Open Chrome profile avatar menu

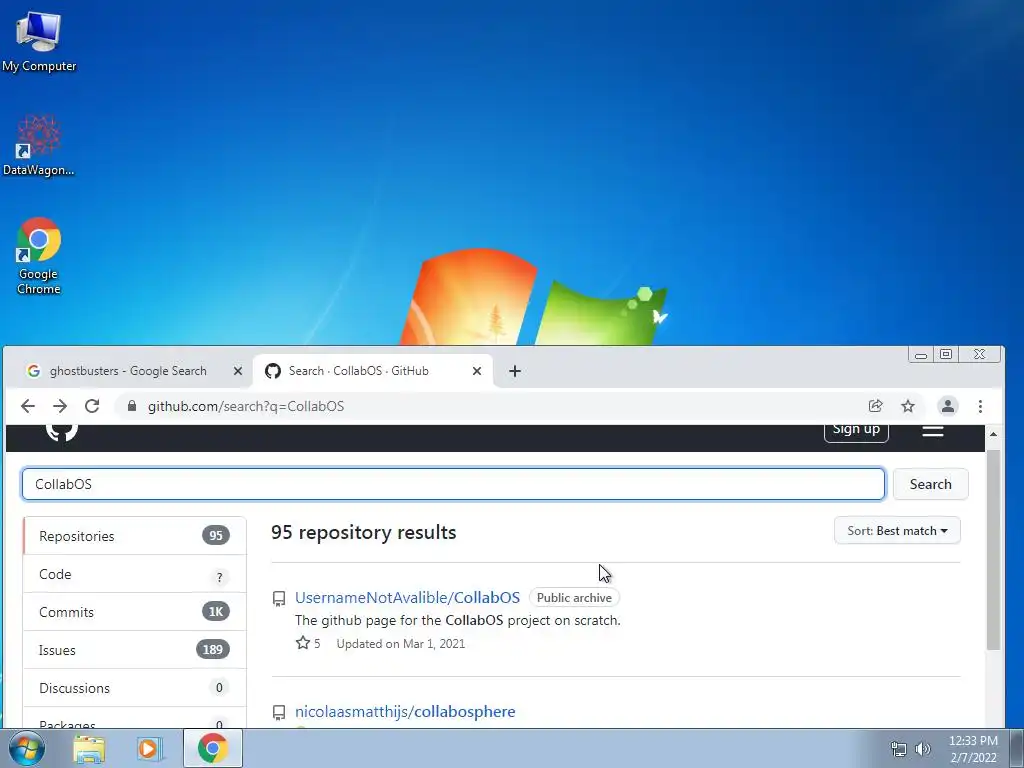click(947, 406)
